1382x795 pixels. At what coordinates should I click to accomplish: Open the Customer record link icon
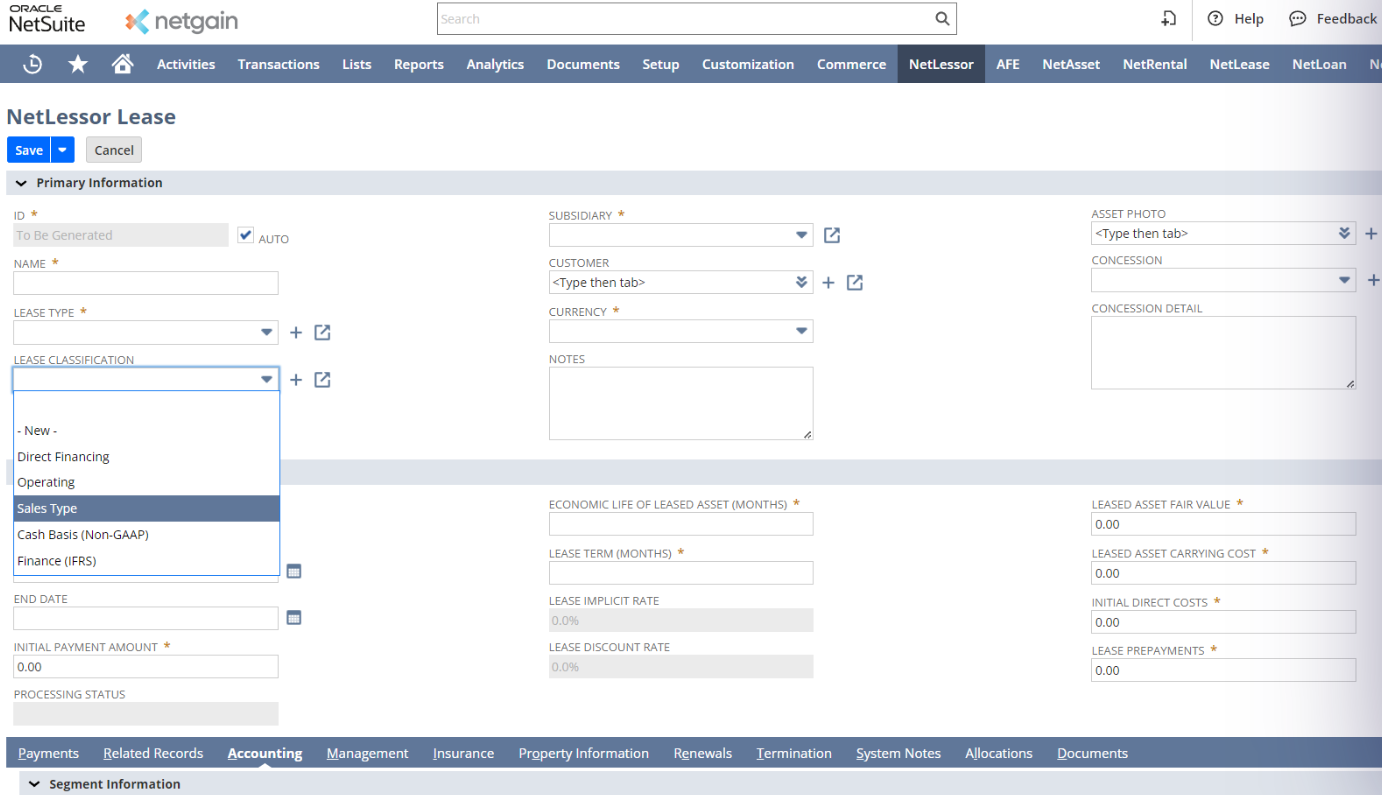coord(854,283)
